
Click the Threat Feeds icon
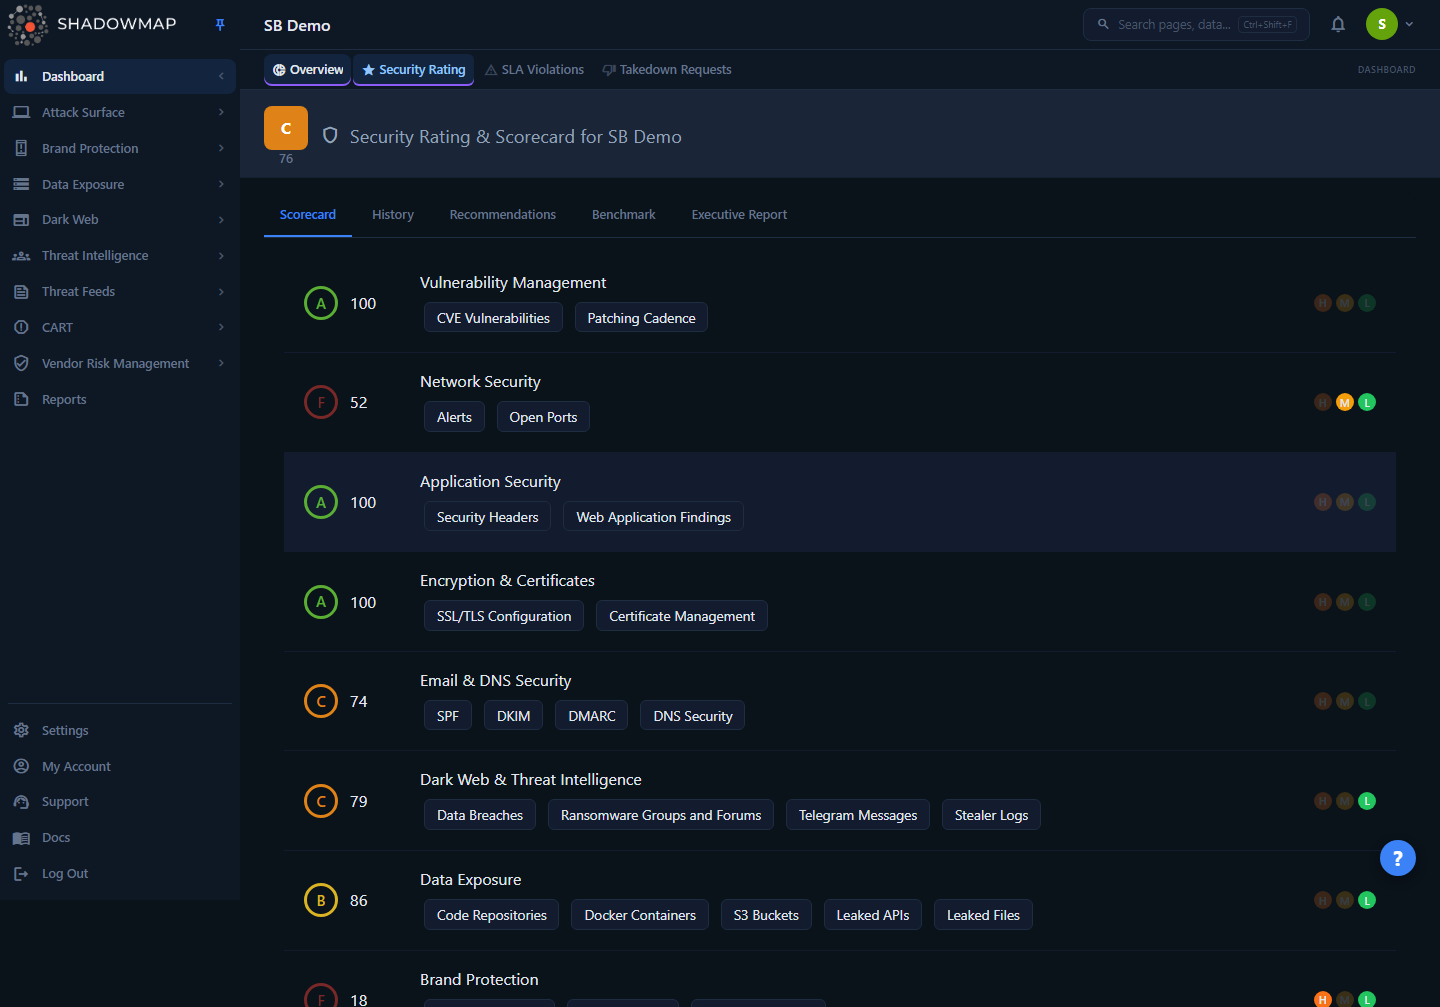coord(21,292)
